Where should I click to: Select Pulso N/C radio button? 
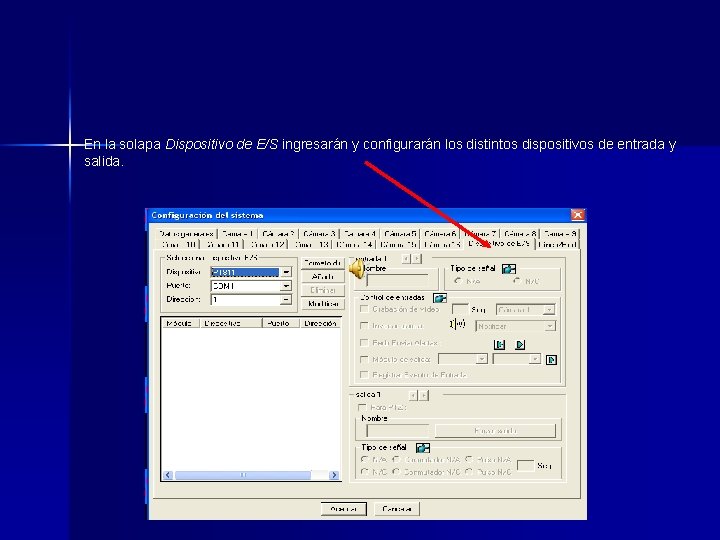[469, 472]
